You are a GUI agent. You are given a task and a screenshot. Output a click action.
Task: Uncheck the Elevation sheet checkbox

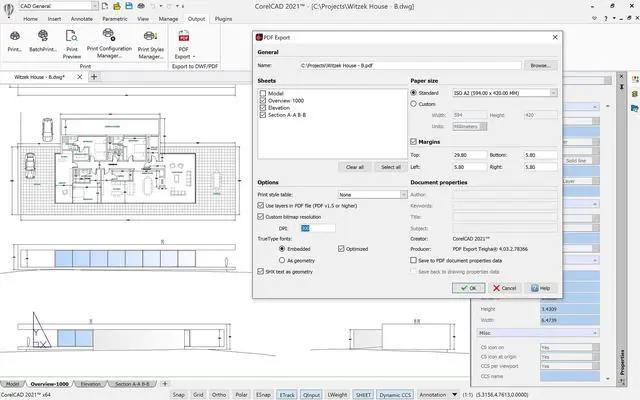pyautogui.click(x=263, y=108)
